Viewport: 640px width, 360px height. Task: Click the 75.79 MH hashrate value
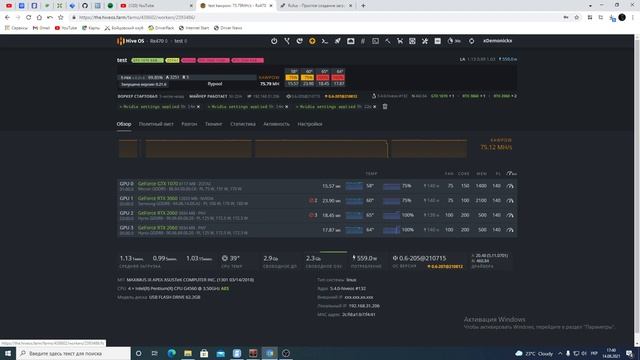(269, 84)
